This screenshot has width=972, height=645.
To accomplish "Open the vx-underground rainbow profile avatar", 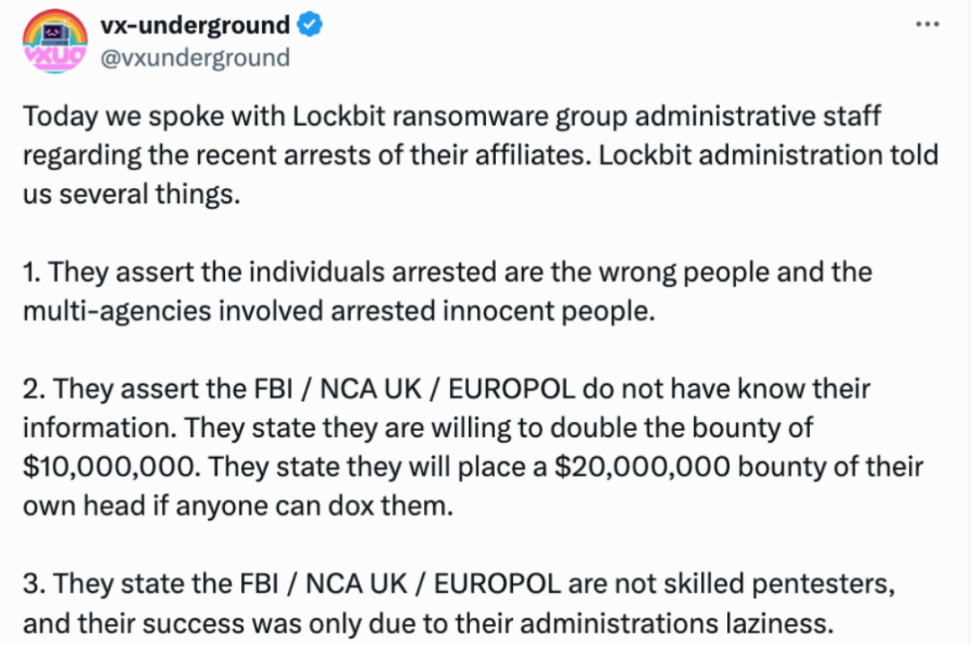I will tap(55, 42).
